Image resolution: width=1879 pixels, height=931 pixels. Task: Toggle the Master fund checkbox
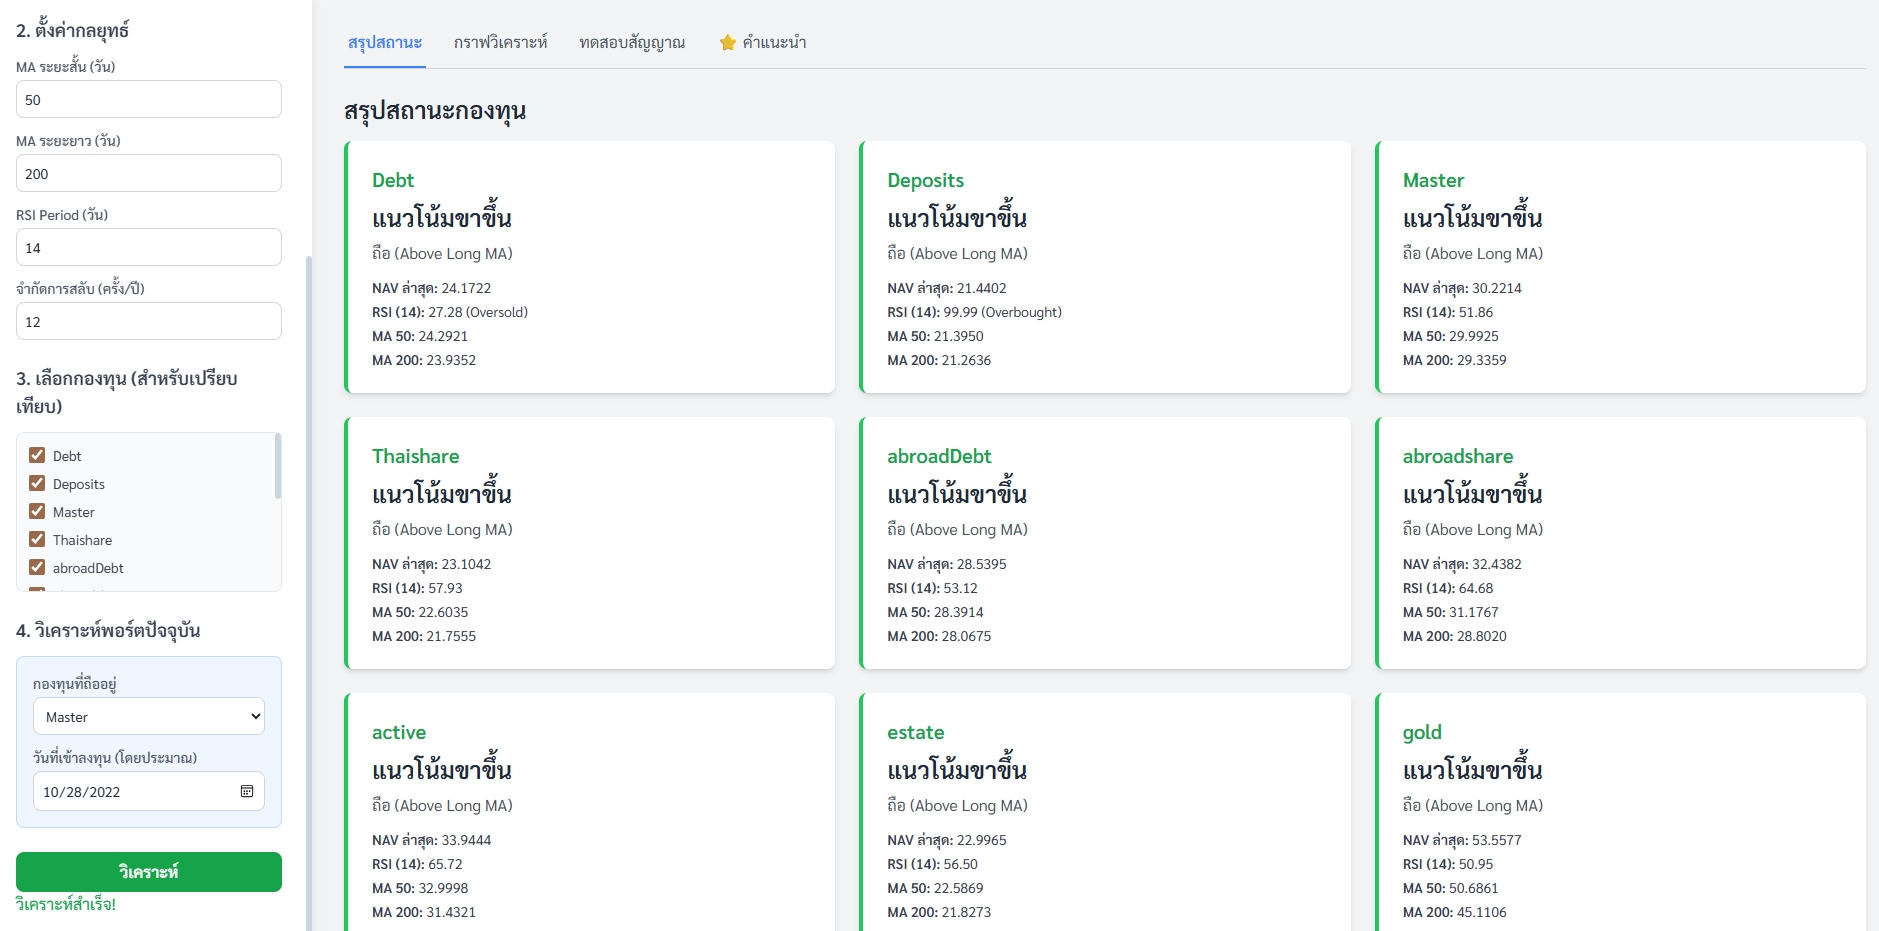[x=37, y=511]
